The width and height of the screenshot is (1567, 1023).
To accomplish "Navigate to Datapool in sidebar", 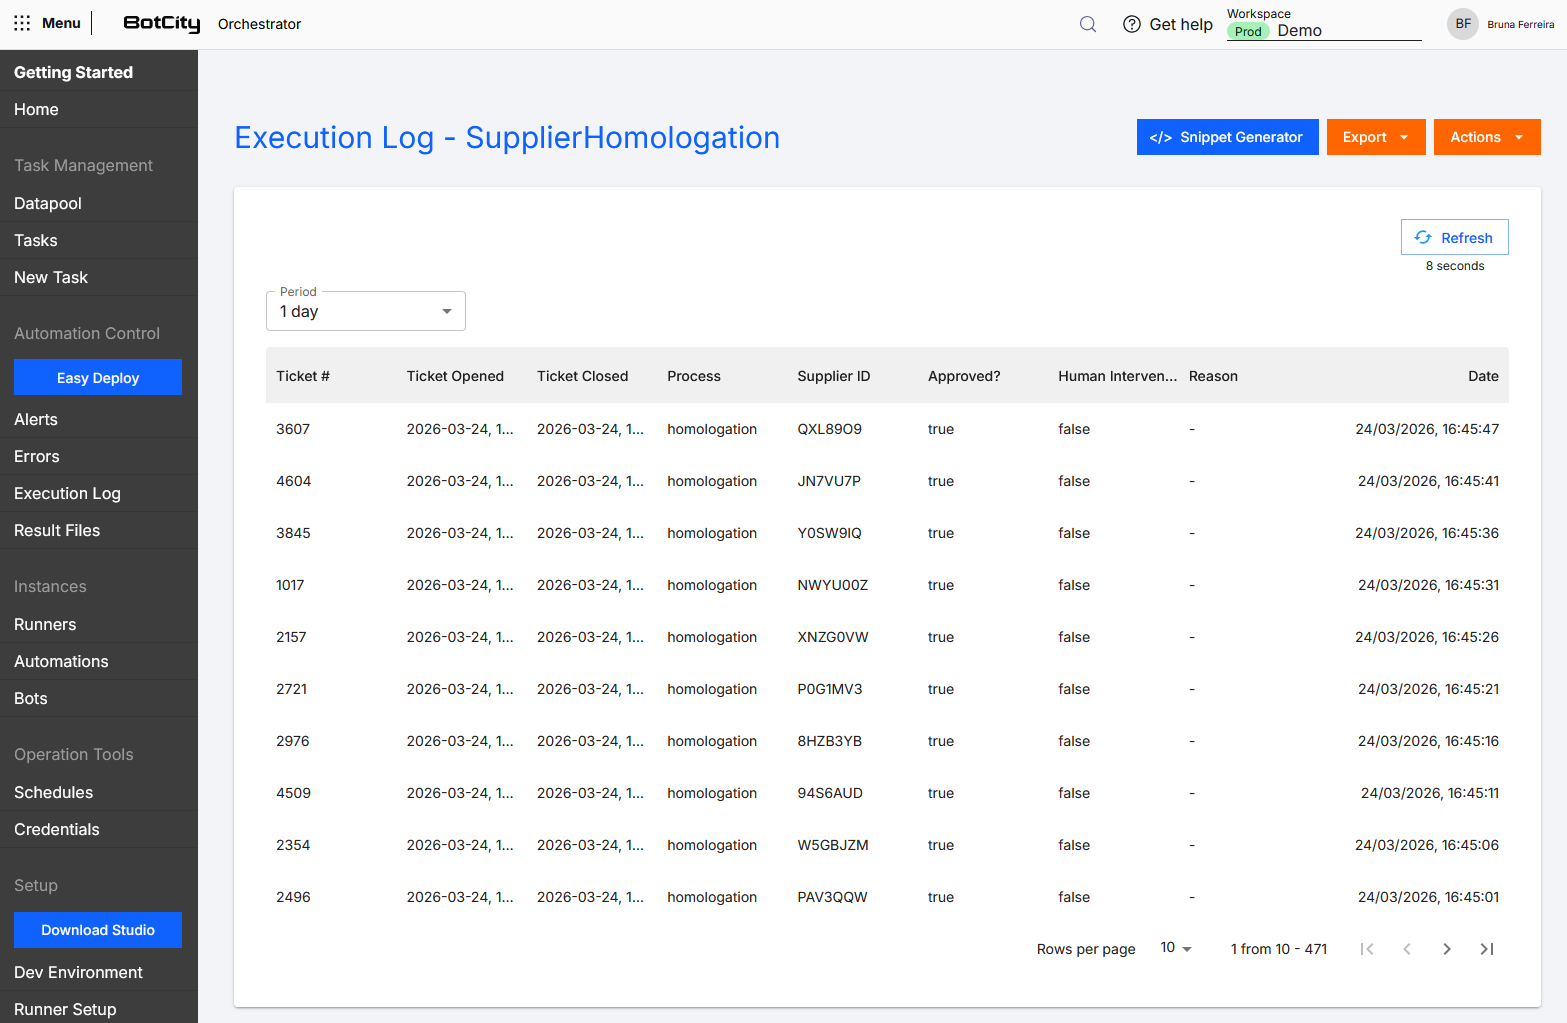I will click(x=48, y=203).
